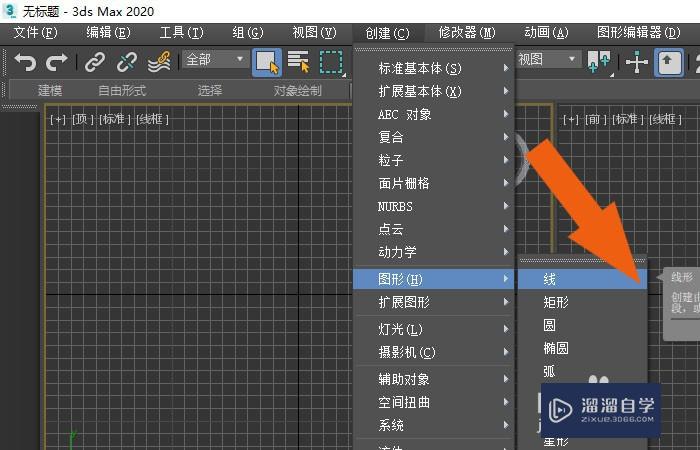The width and height of the screenshot is (700, 450).
Task: Click [线框] label in the front viewport
Action: click(x=666, y=119)
